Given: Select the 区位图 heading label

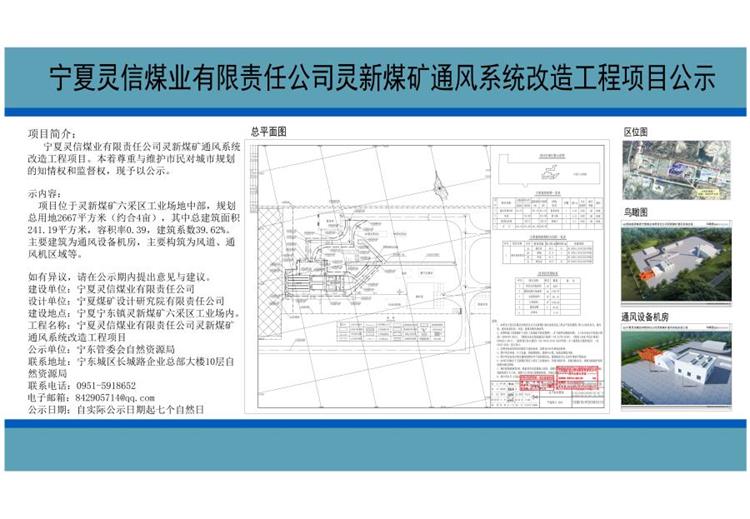Looking at the screenshot, I should click(x=636, y=132).
